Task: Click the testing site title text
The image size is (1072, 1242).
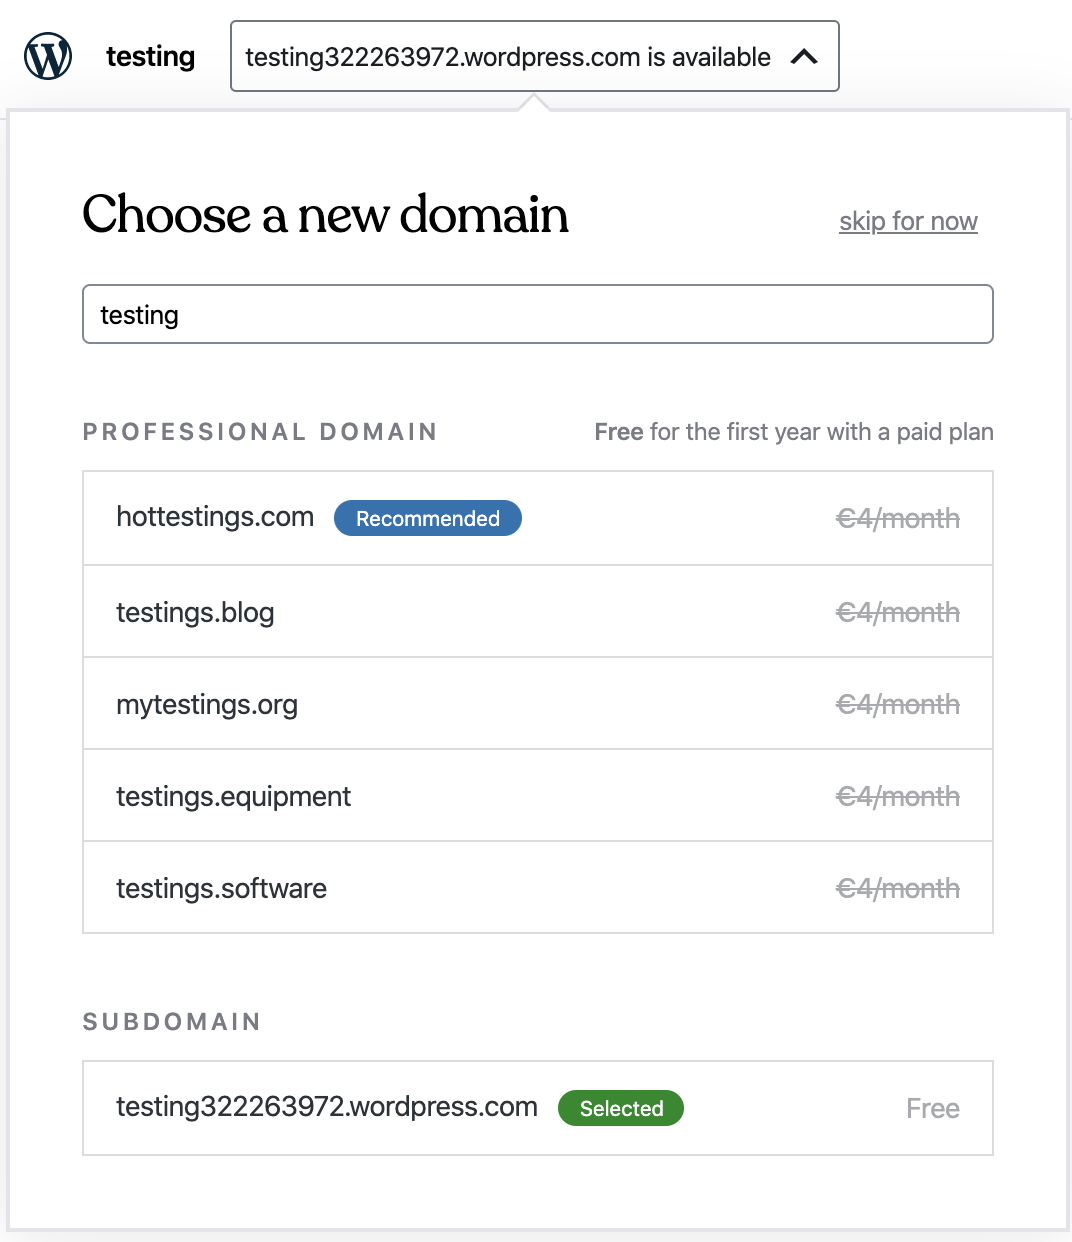Action: point(150,56)
